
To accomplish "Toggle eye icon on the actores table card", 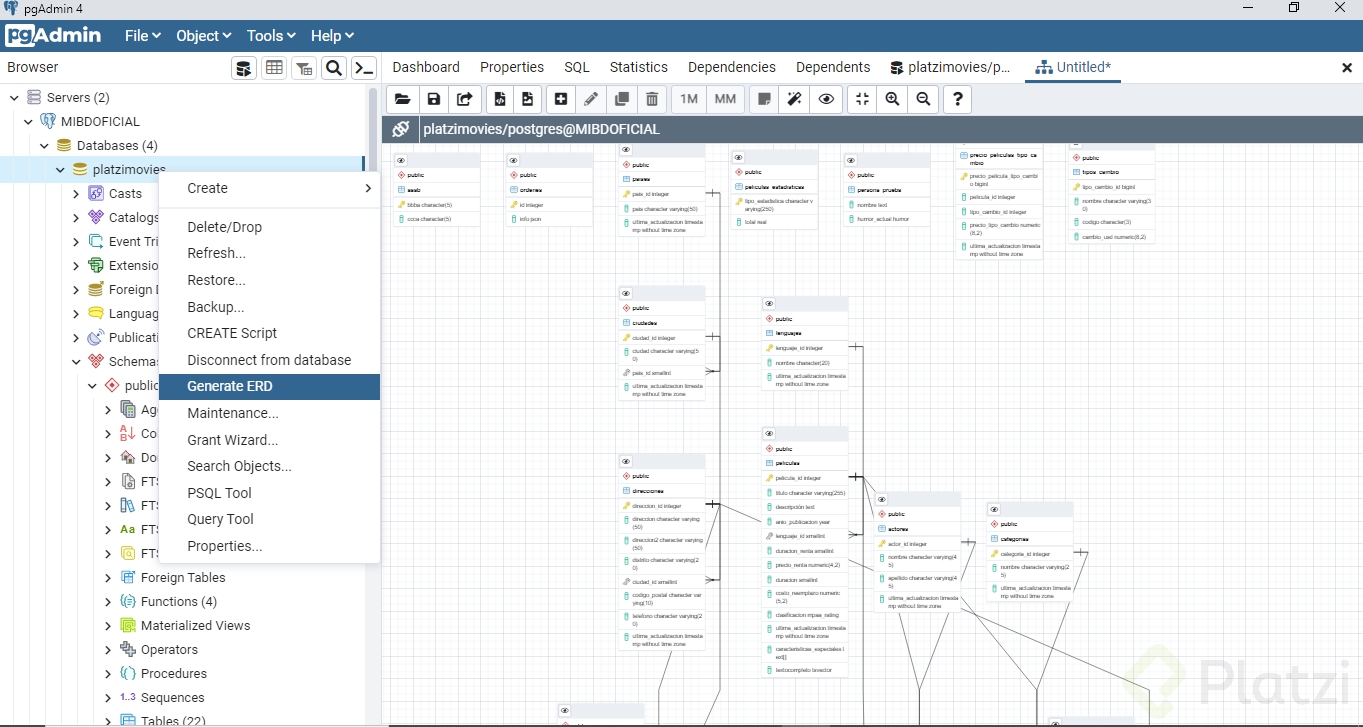I will click(883, 499).
